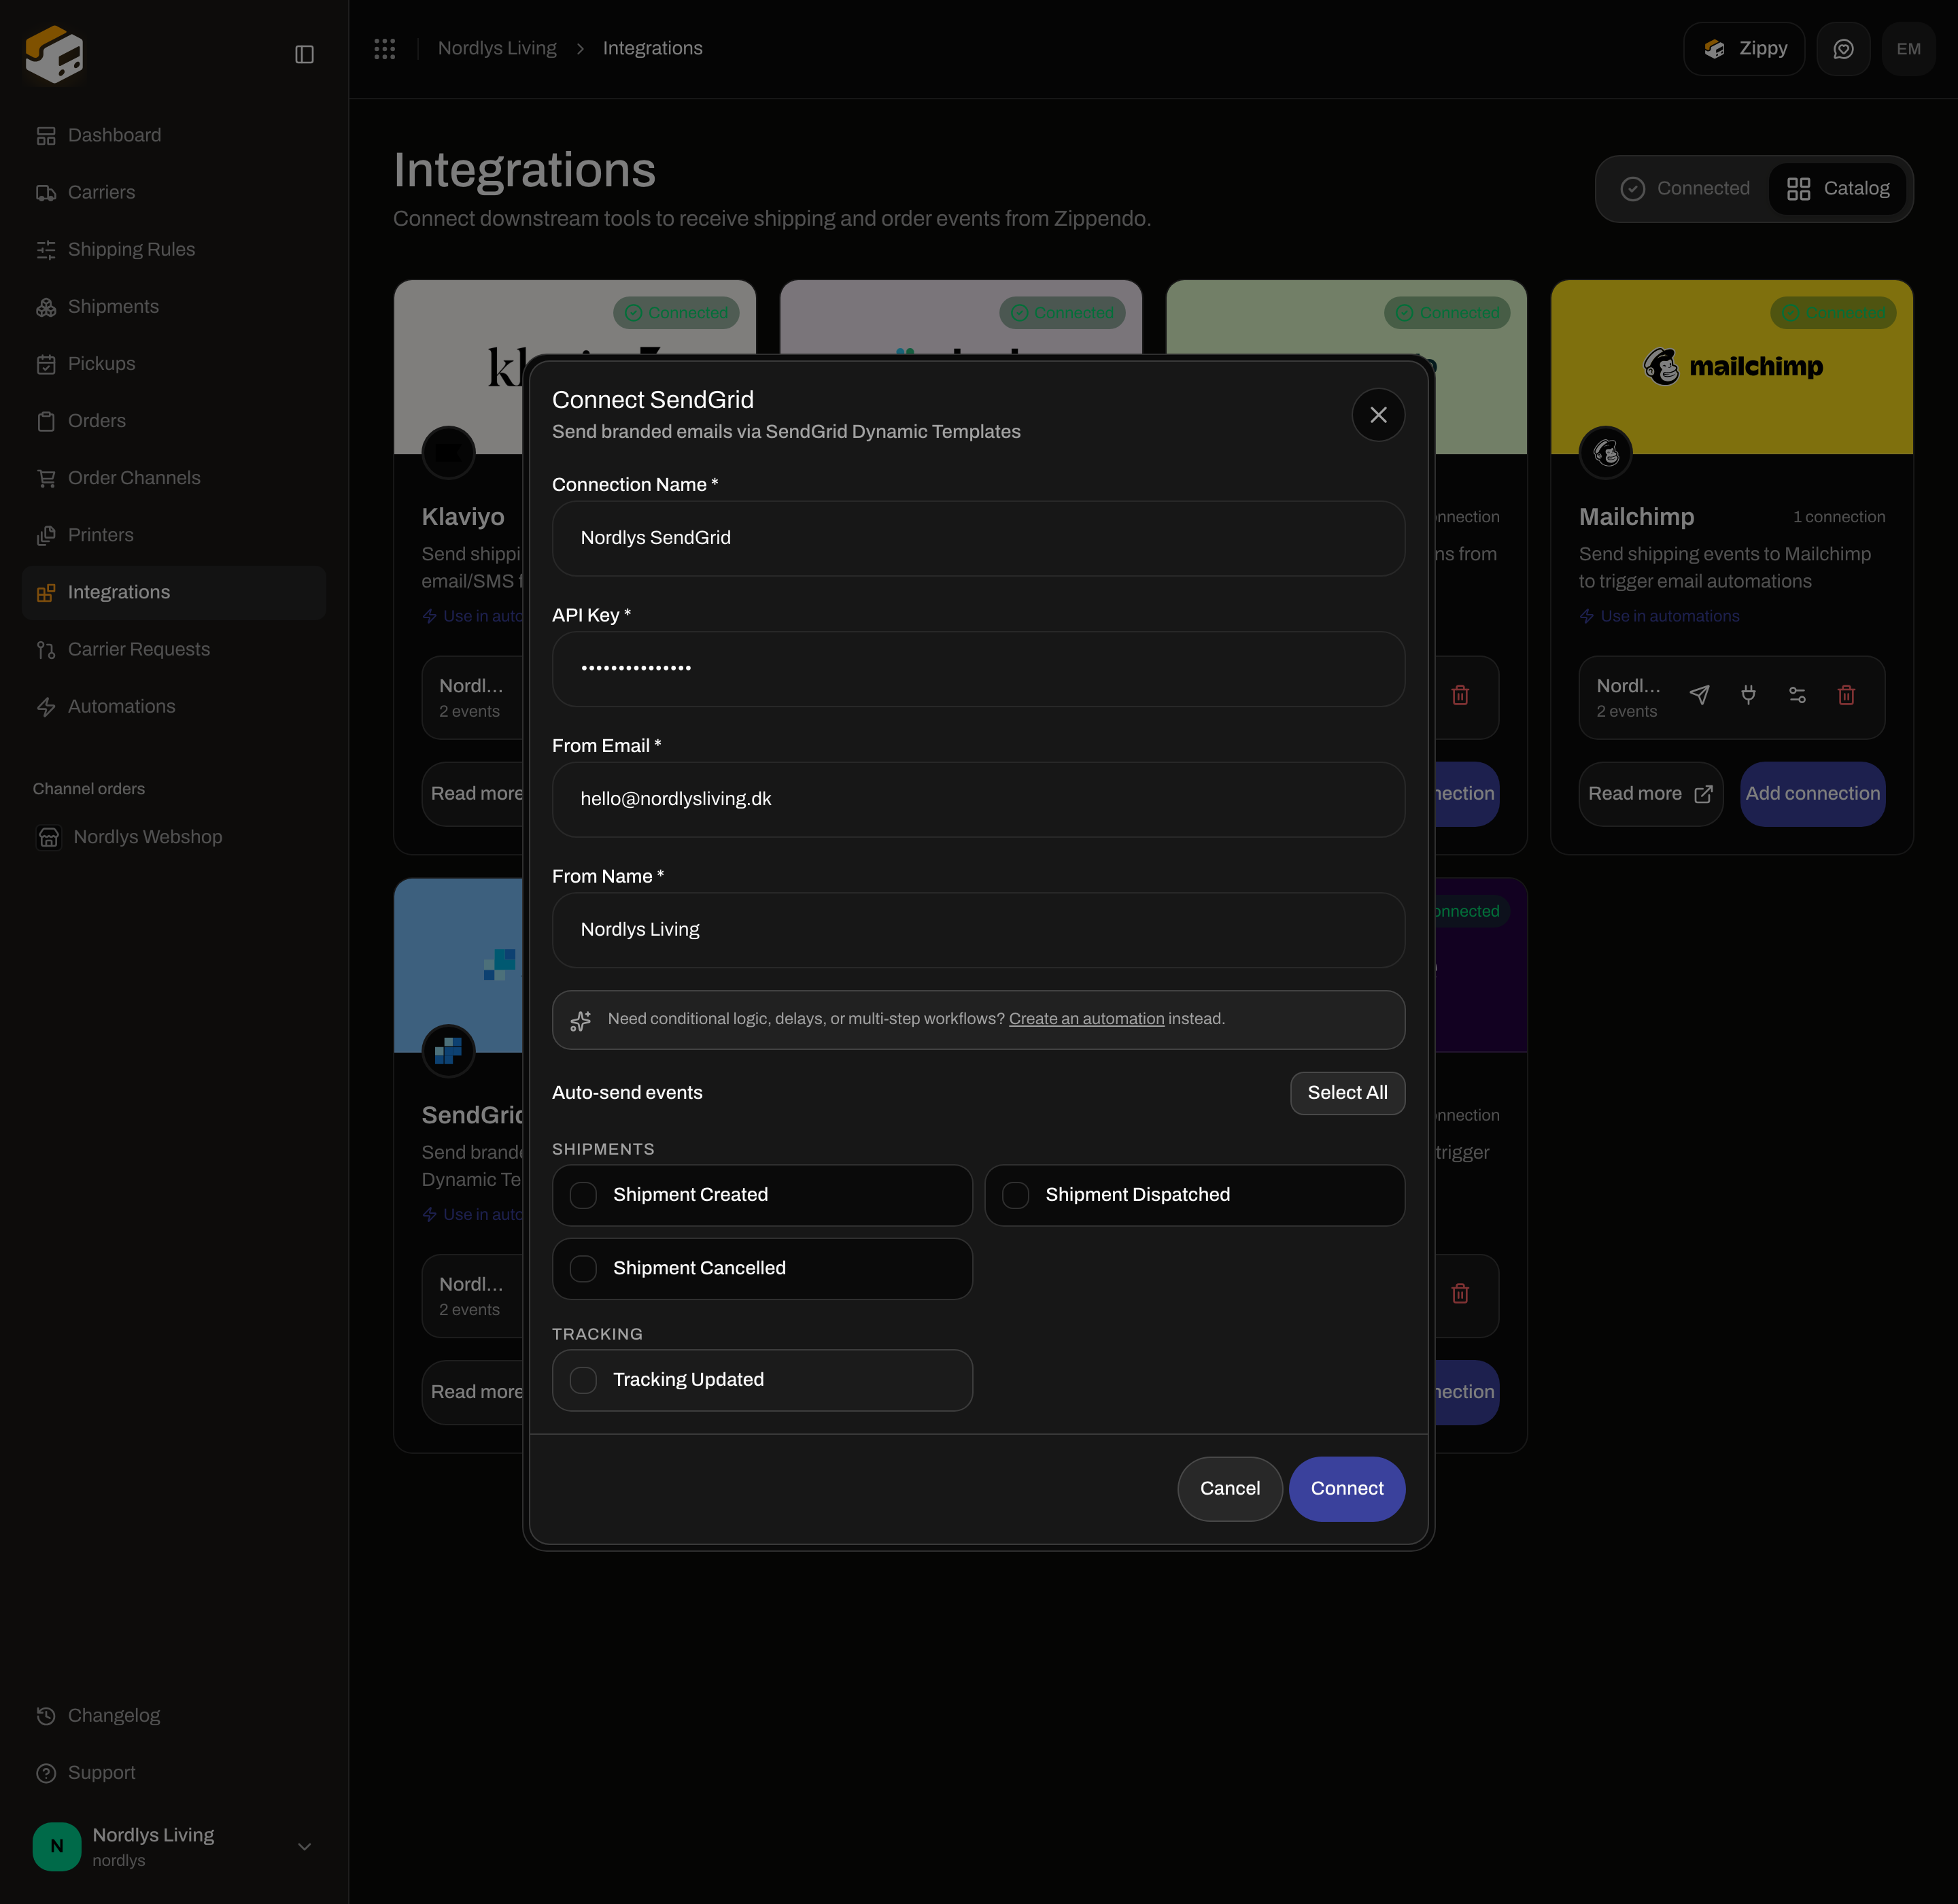Cancel the SendGrid connection dialog

(x=1229, y=1489)
